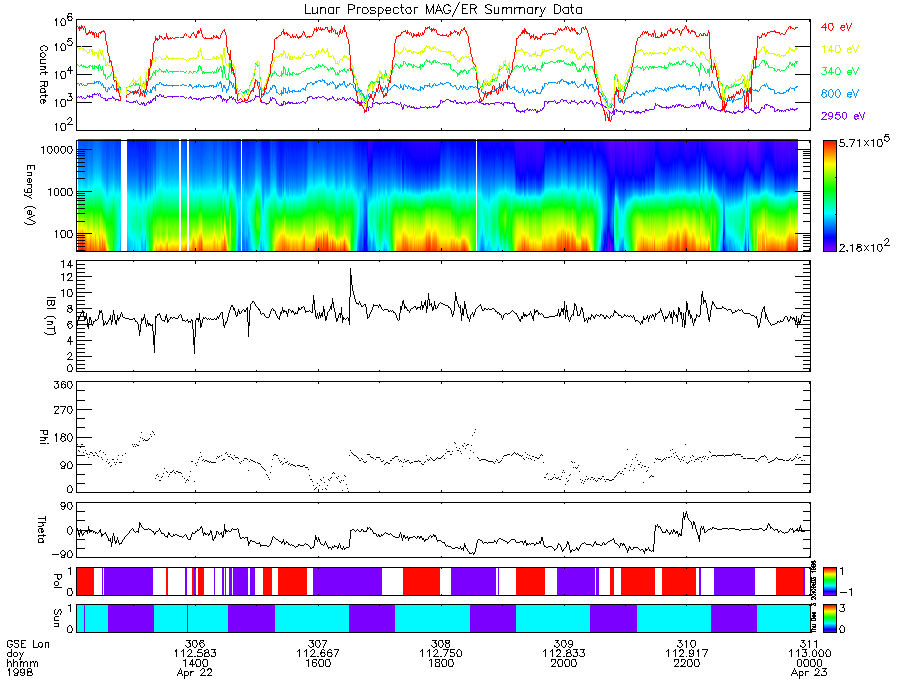
Task: Click the 2200 time tick label
Action: tap(686, 663)
